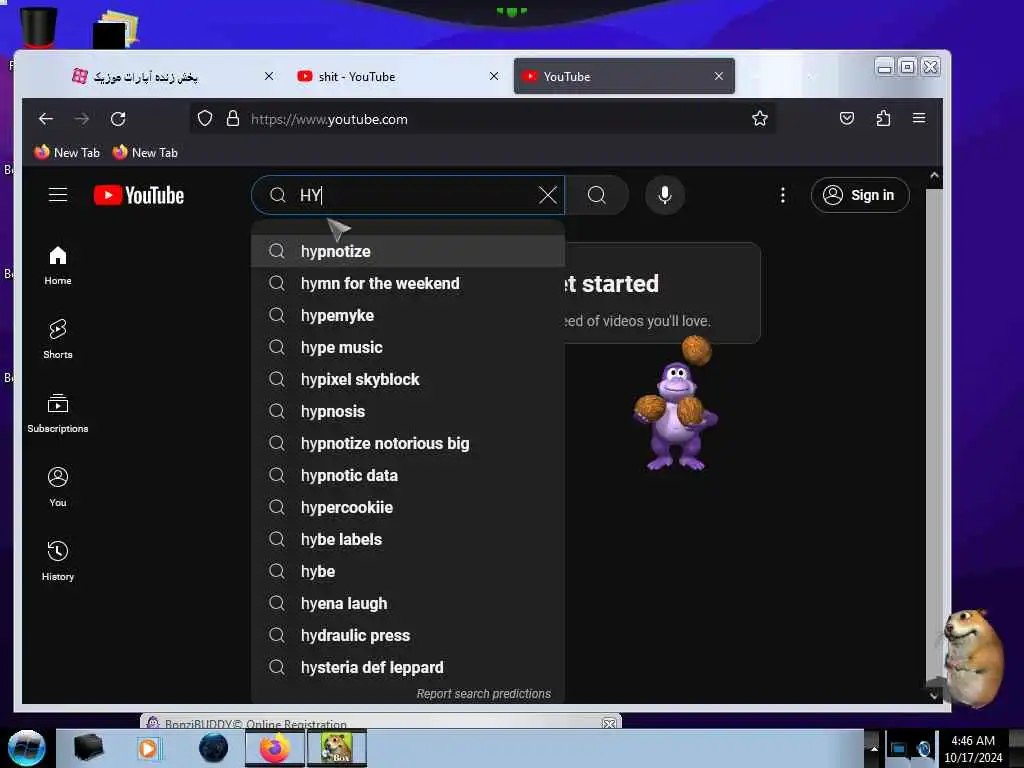The image size is (1024, 768).
Task: Close the active YouTube tab
Action: (x=718, y=76)
